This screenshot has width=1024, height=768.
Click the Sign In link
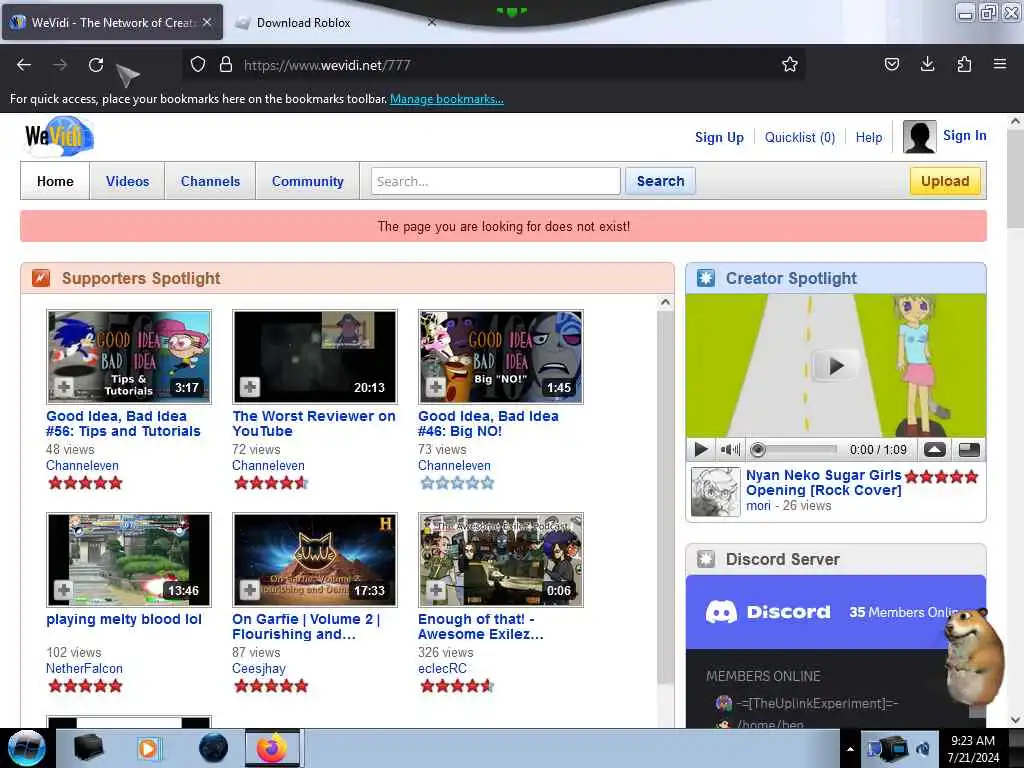[965, 135]
